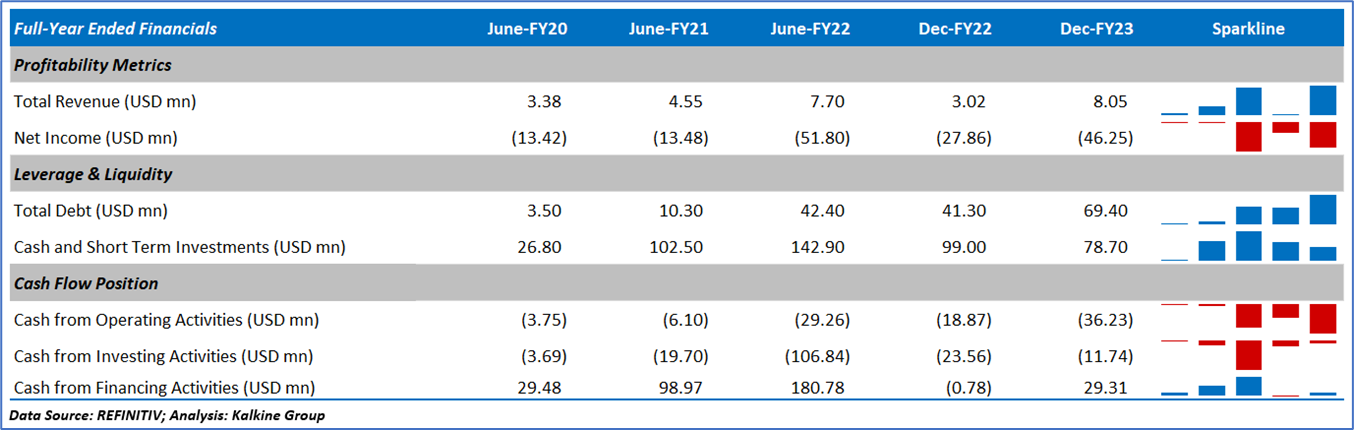
Task: Select the Leverage & Liquidity section row
Action: (x=93, y=174)
